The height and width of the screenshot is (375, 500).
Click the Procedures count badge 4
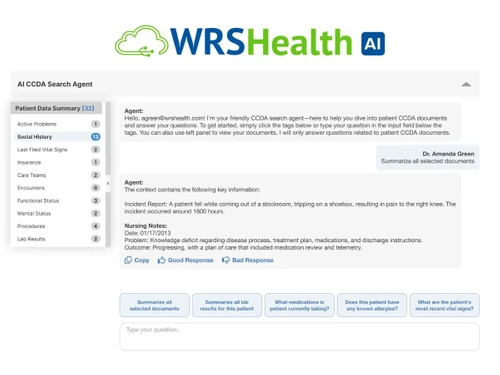coord(95,226)
